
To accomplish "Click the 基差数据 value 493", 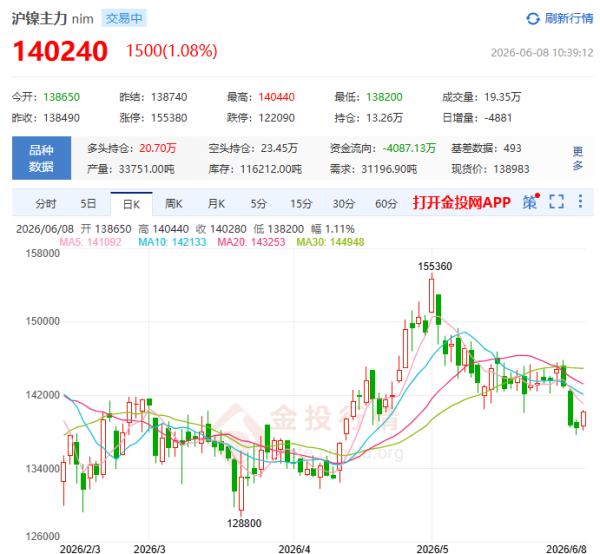I will pyautogui.click(x=512, y=148).
